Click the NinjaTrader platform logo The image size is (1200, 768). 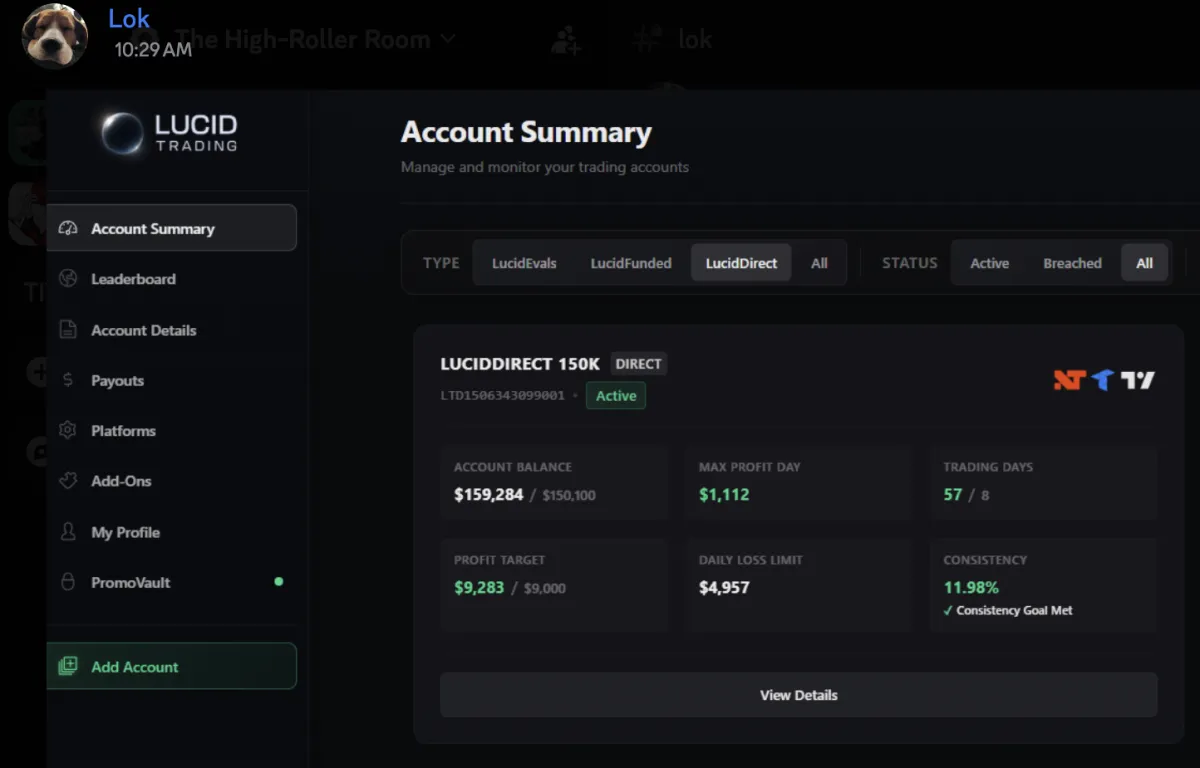(x=1069, y=380)
